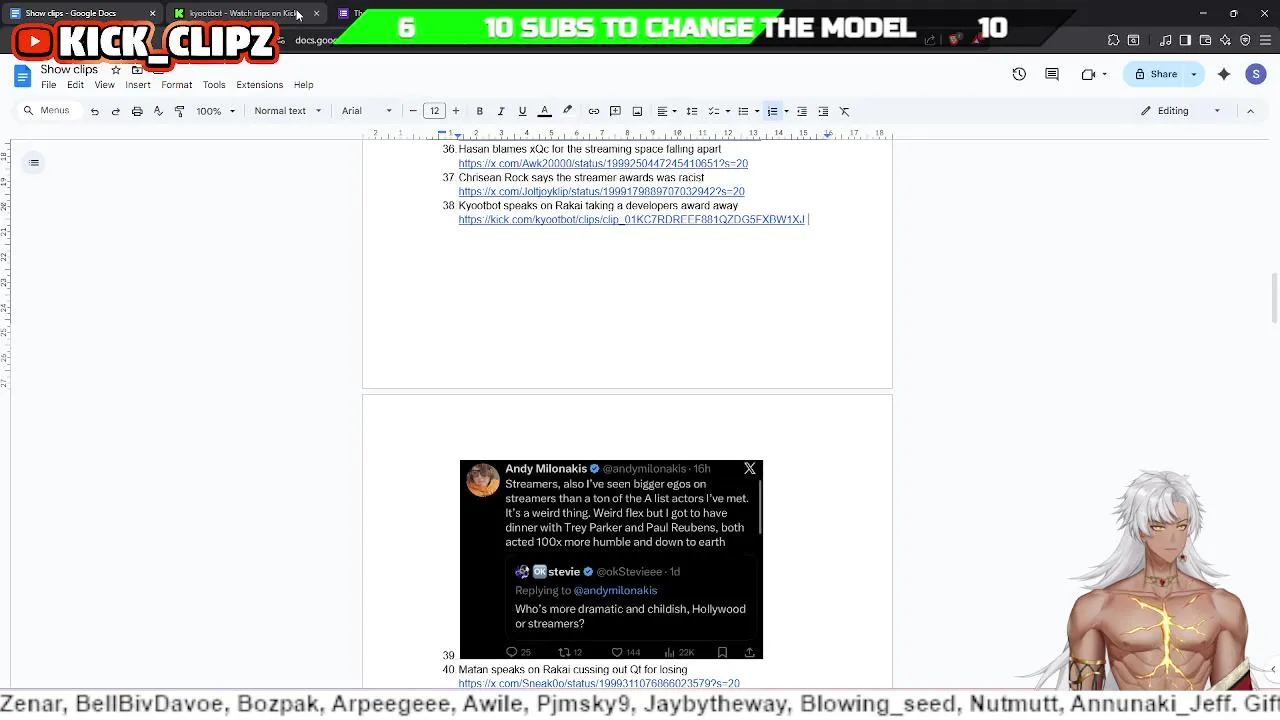The height and width of the screenshot is (720, 1280).
Task: Open the text alignment dropdown
Action: [x=666, y=111]
